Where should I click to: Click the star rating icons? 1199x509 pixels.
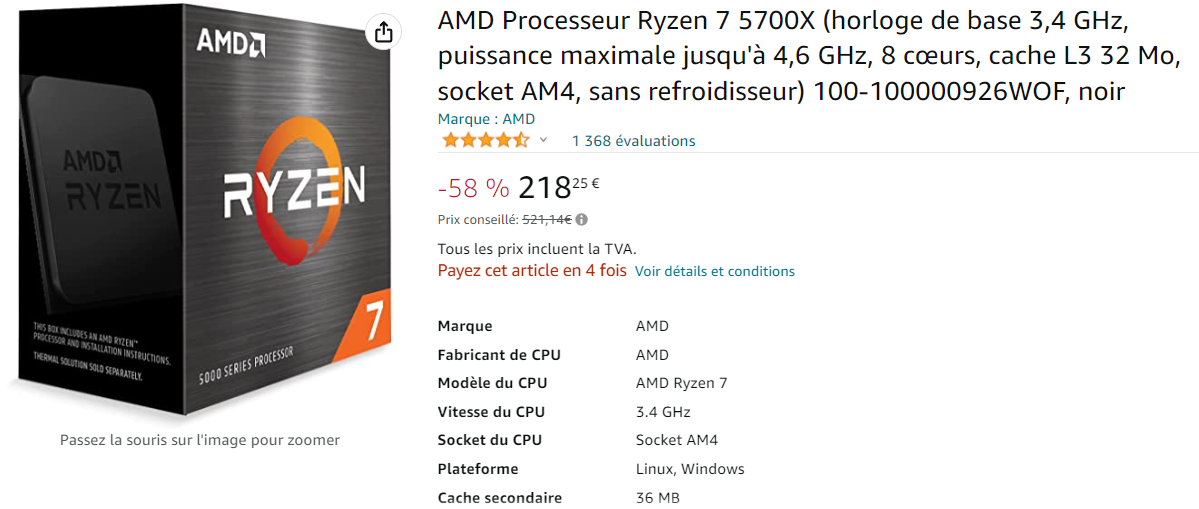pyautogui.click(x=486, y=140)
